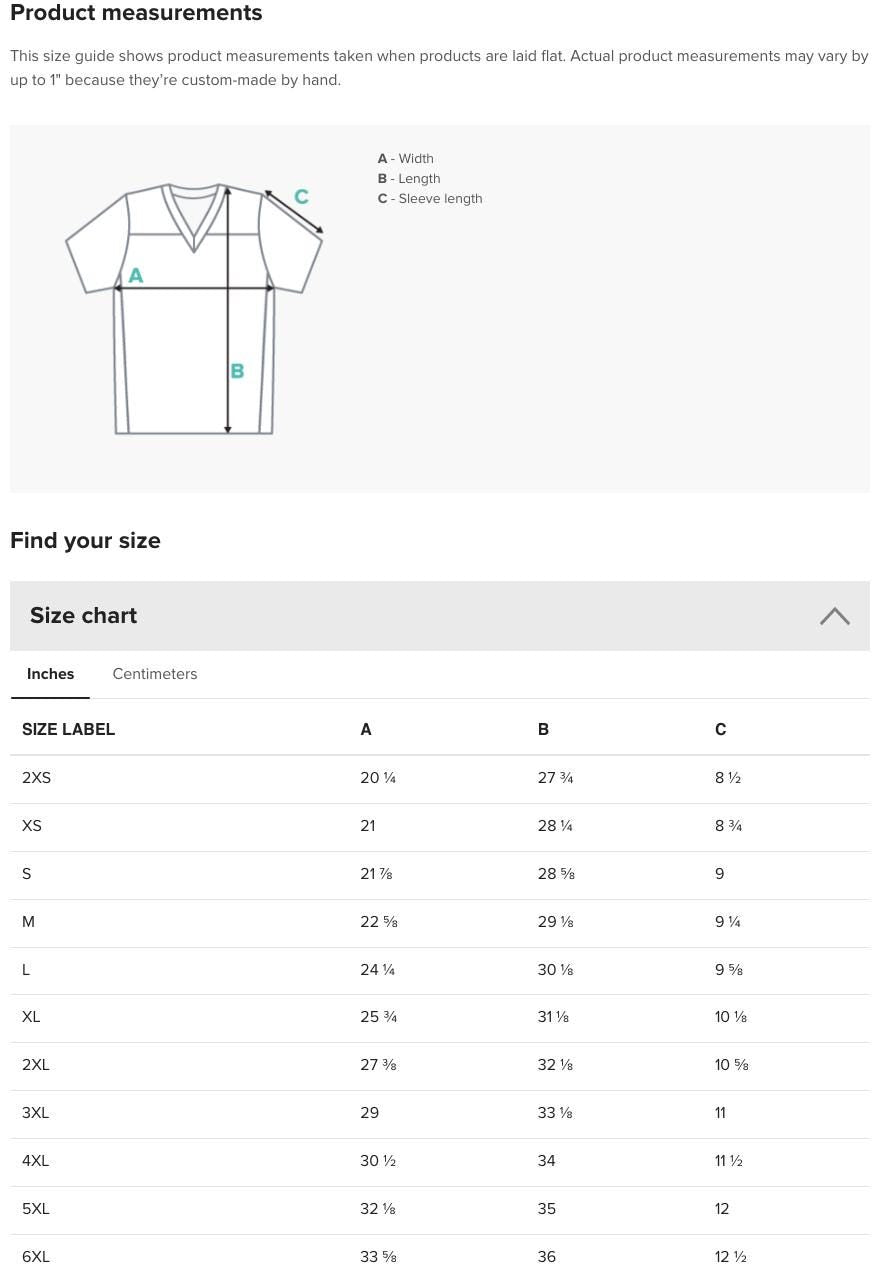Click the 6XL size row label
882x1281 pixels.
35,1257
